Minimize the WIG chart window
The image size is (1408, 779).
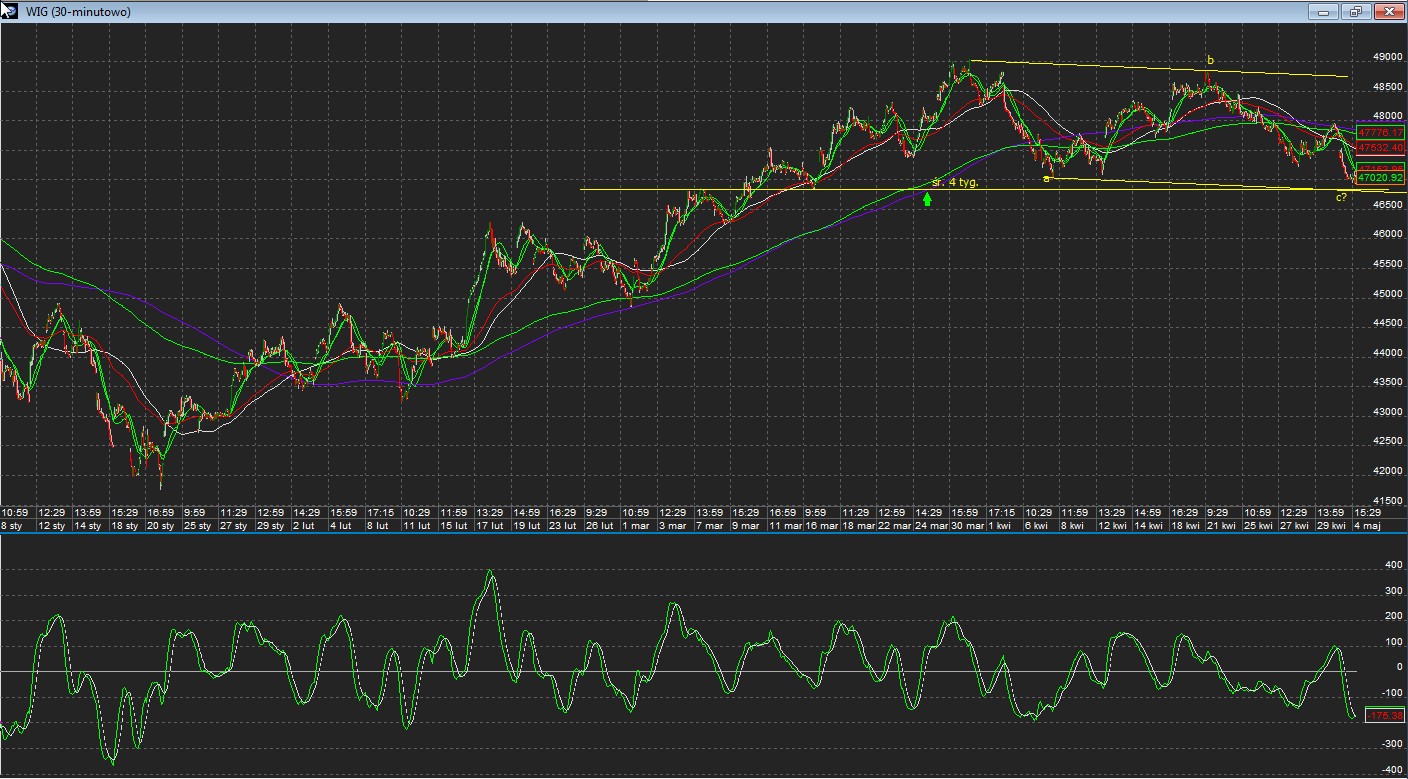point(1323,12)
